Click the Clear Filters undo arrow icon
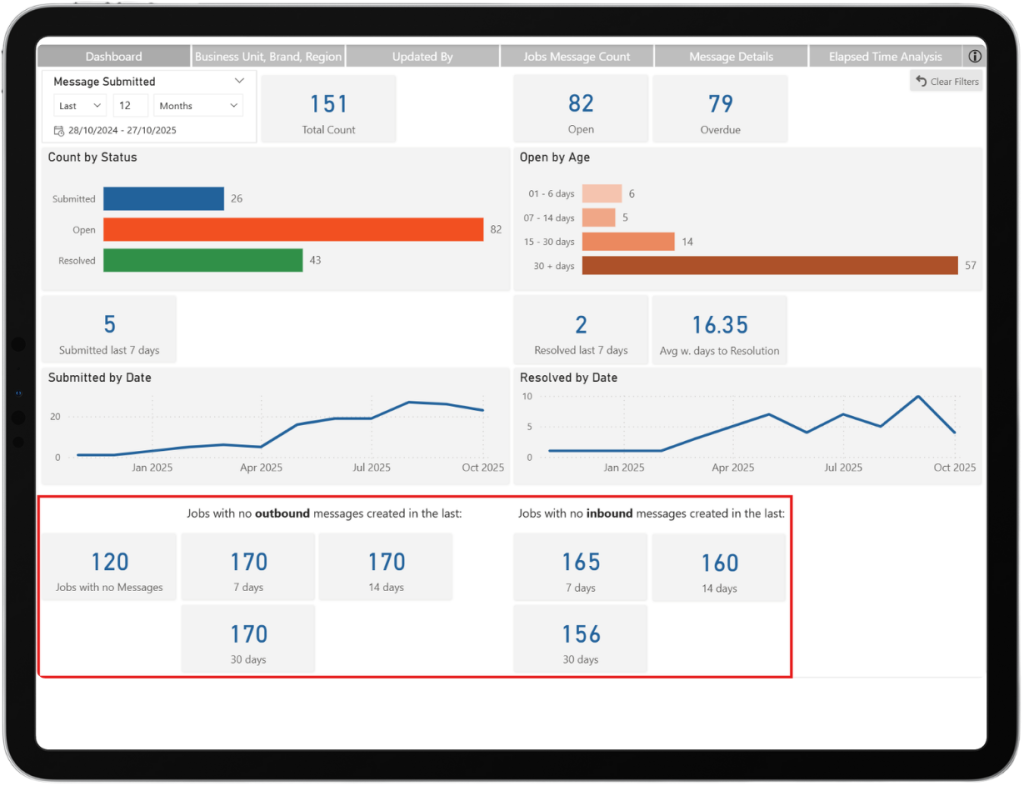 click(x=922, y=81)
